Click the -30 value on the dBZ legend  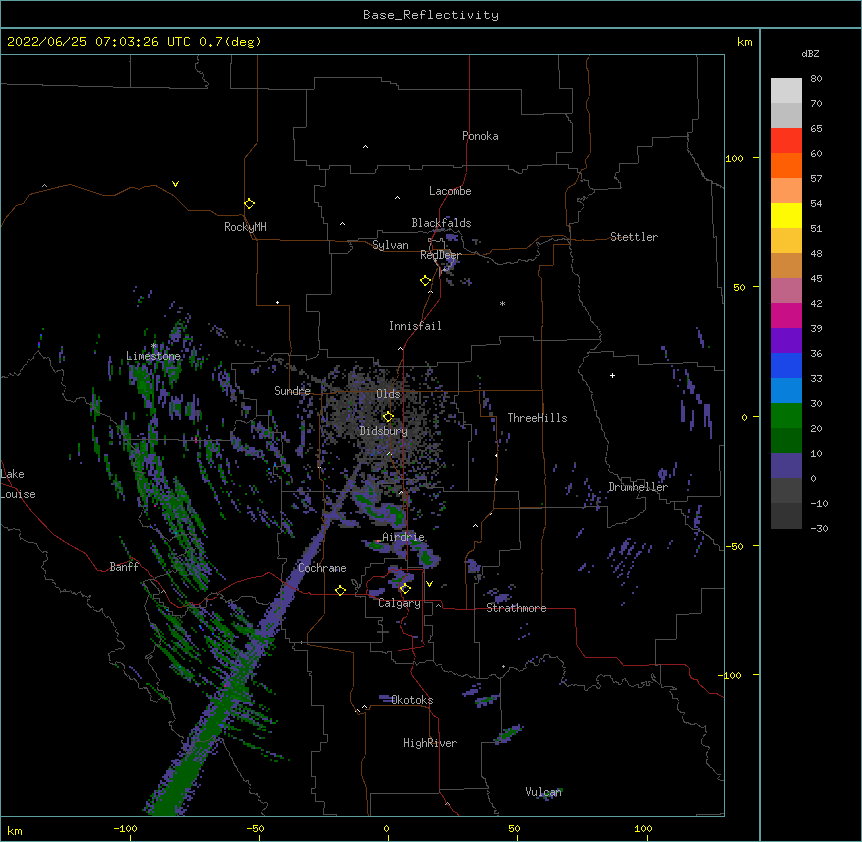(819, 529)
